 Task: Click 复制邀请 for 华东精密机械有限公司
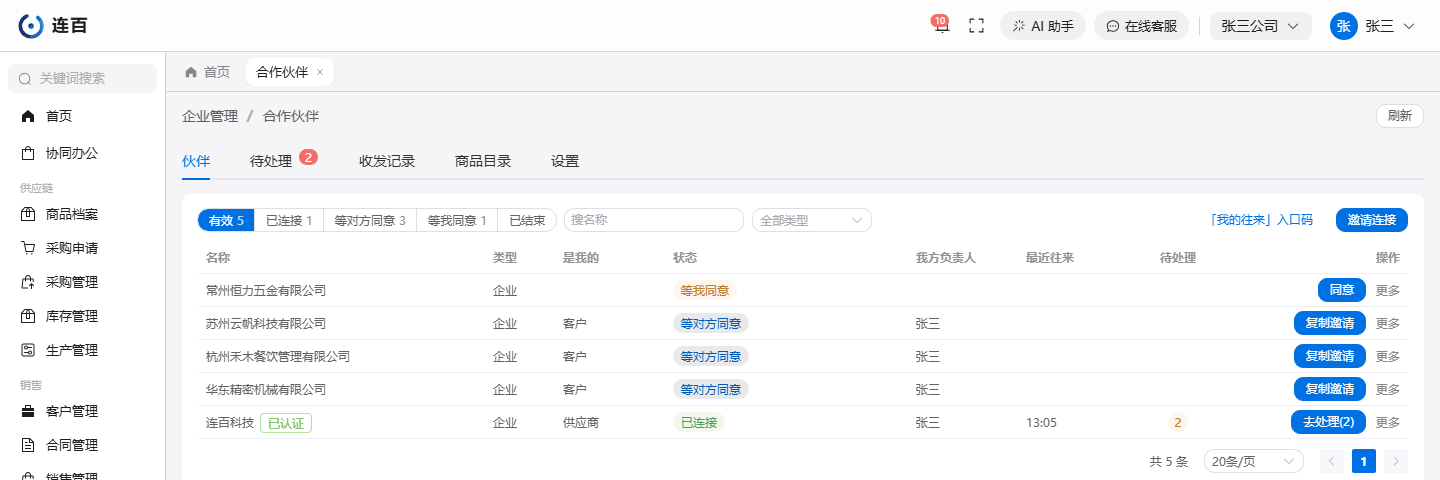[x=1330, y=389]
